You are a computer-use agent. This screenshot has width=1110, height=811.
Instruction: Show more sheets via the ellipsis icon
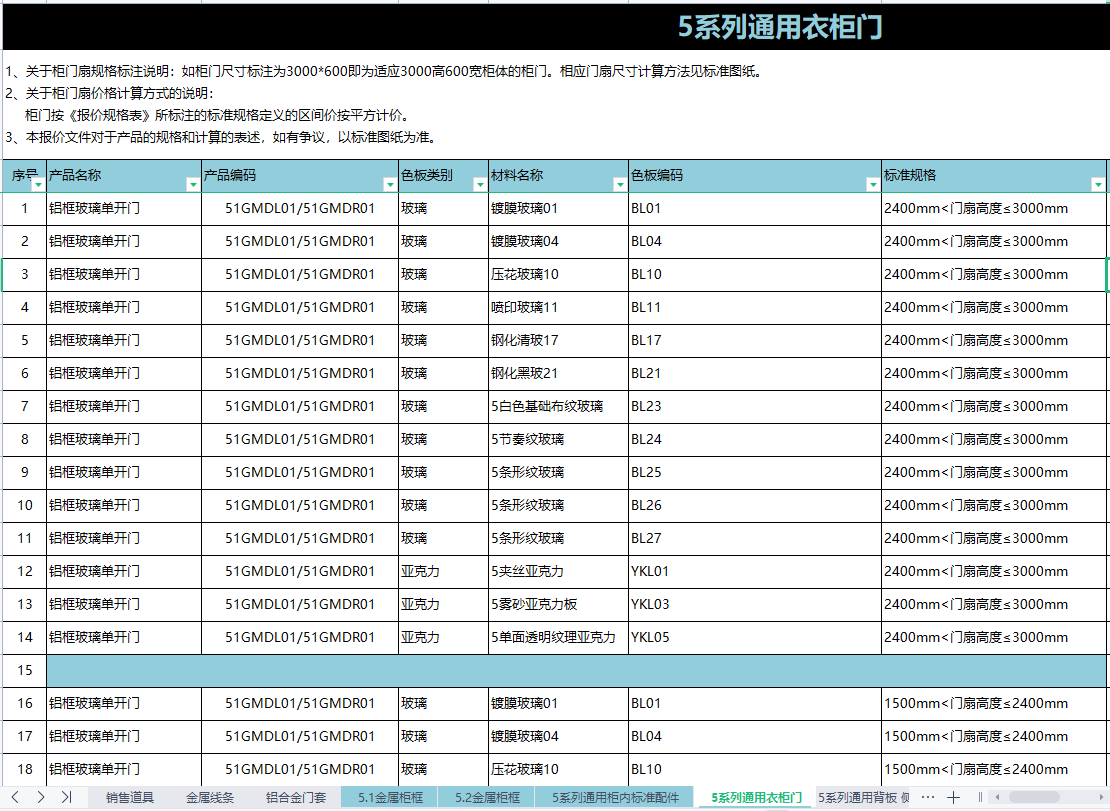pyautogui.click(x=927, y=797)
